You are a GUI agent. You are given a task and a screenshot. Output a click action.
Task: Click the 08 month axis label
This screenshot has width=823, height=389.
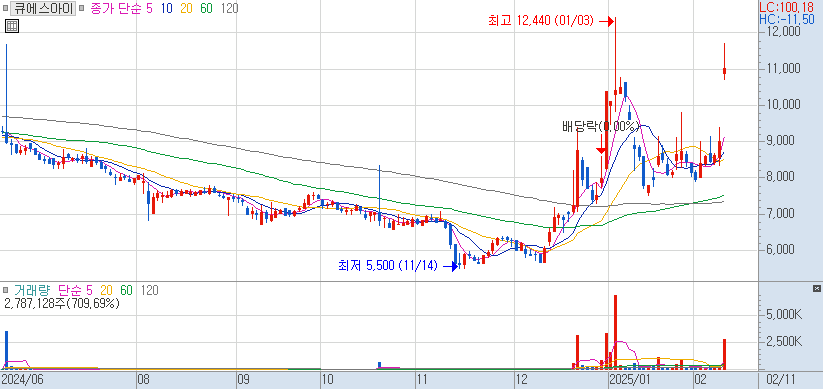(x=144, y=379)
